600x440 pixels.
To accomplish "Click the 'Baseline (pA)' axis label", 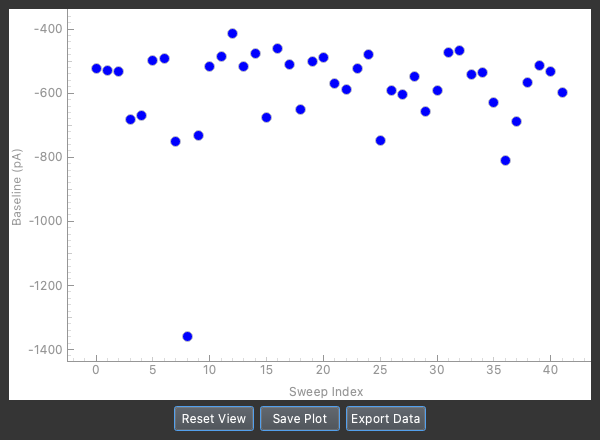I will 16,187.
